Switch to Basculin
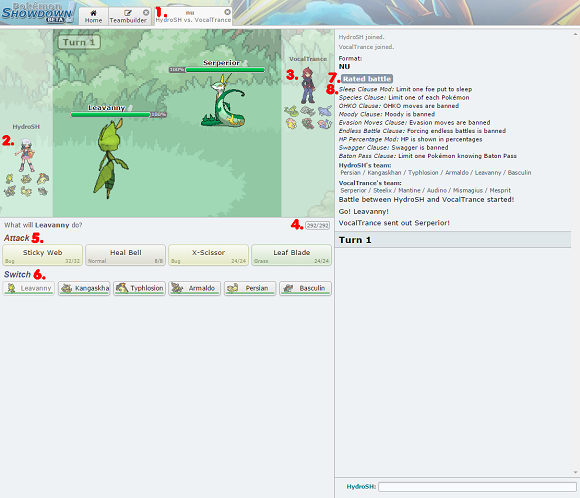This screenshot has height=498, width=580. [305, 288]
